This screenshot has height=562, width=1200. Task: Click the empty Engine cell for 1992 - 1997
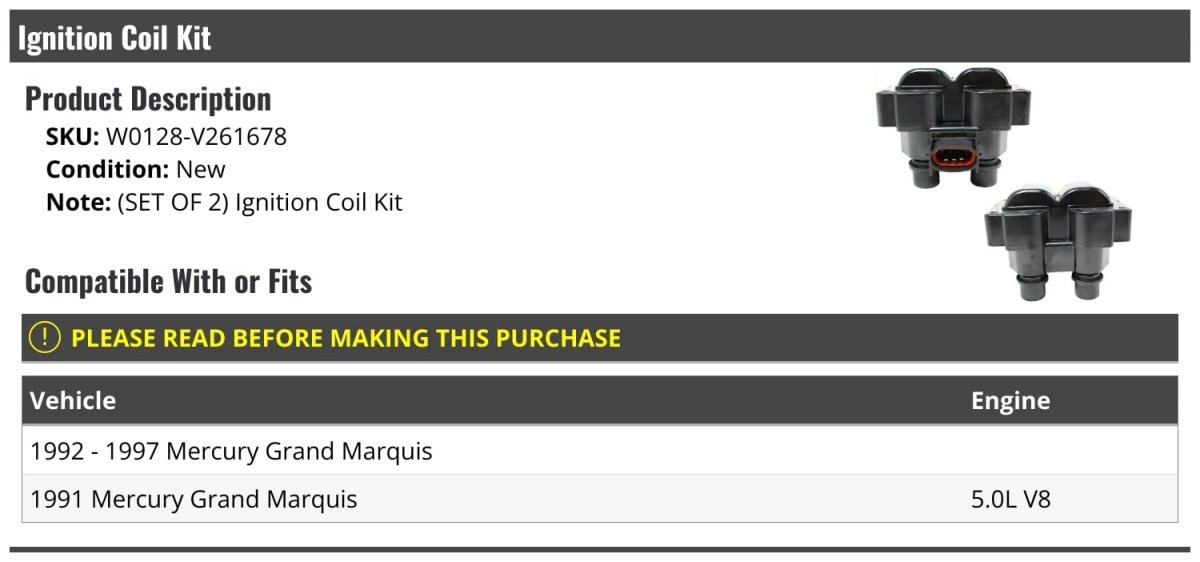coord(1070,451)
